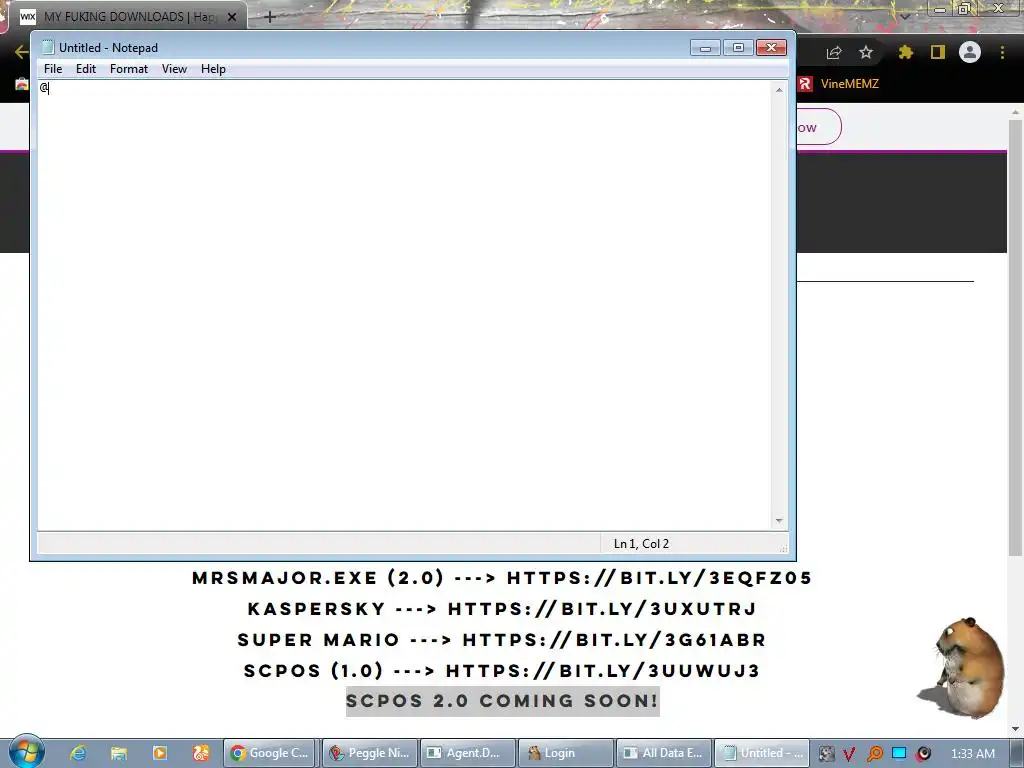Image resolution: width=1024 pixels, height=768 pixels.
Task: Open the VineMEMZ bookmark
Action: pos(839,84)
